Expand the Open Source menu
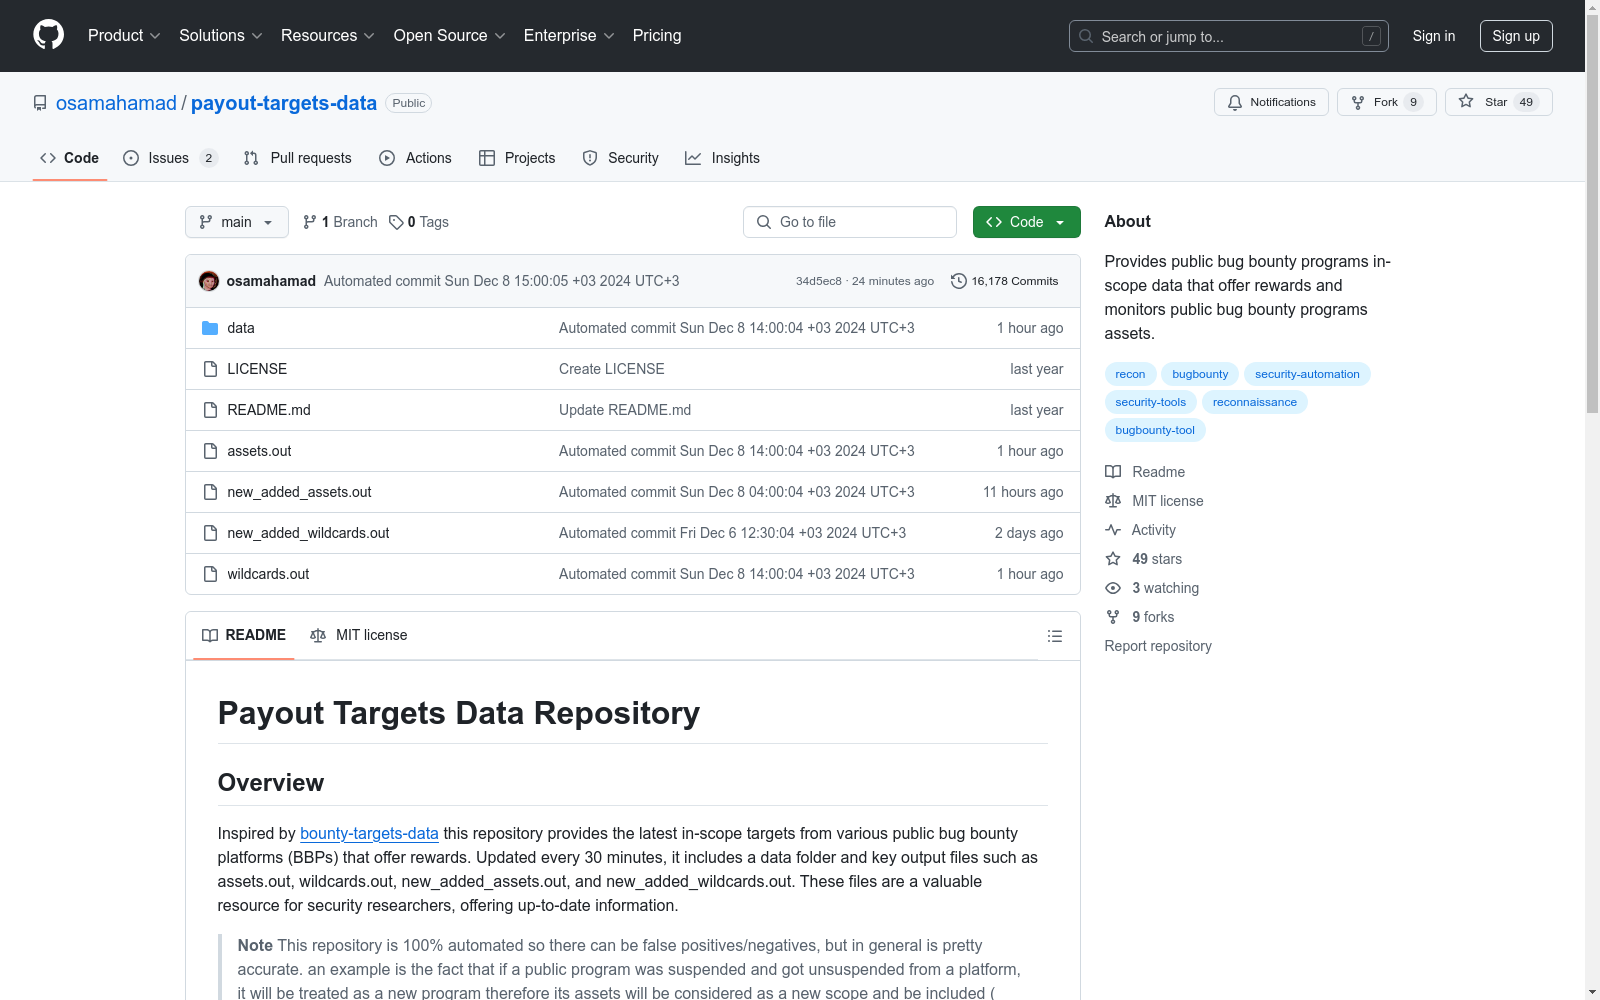The image size is (1600, 1000). click(x=450, y=36)
